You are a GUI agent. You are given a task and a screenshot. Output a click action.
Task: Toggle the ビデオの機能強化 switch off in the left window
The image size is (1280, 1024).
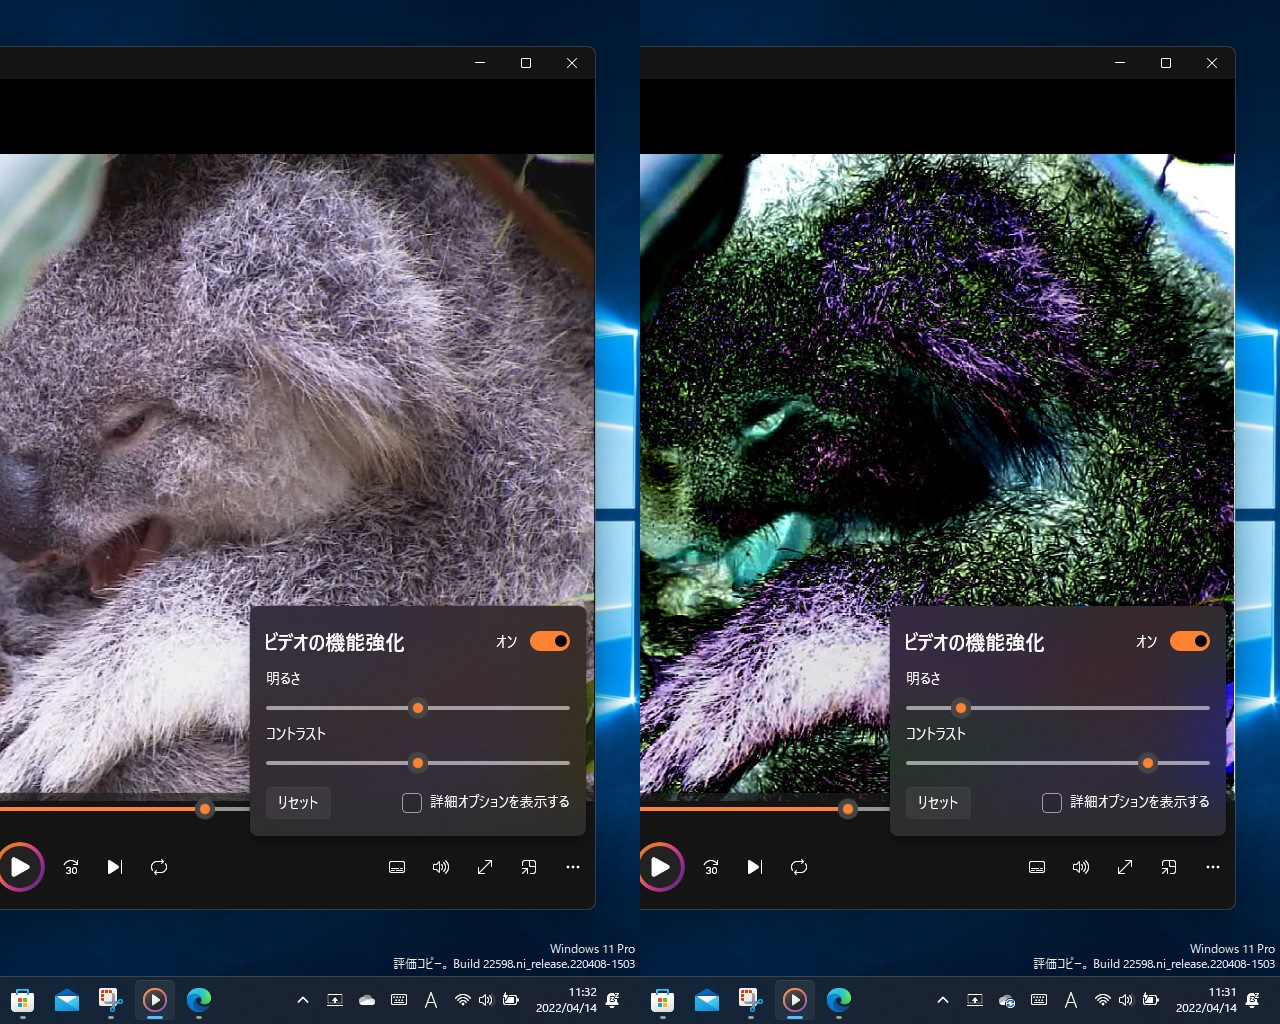(549, 641)
